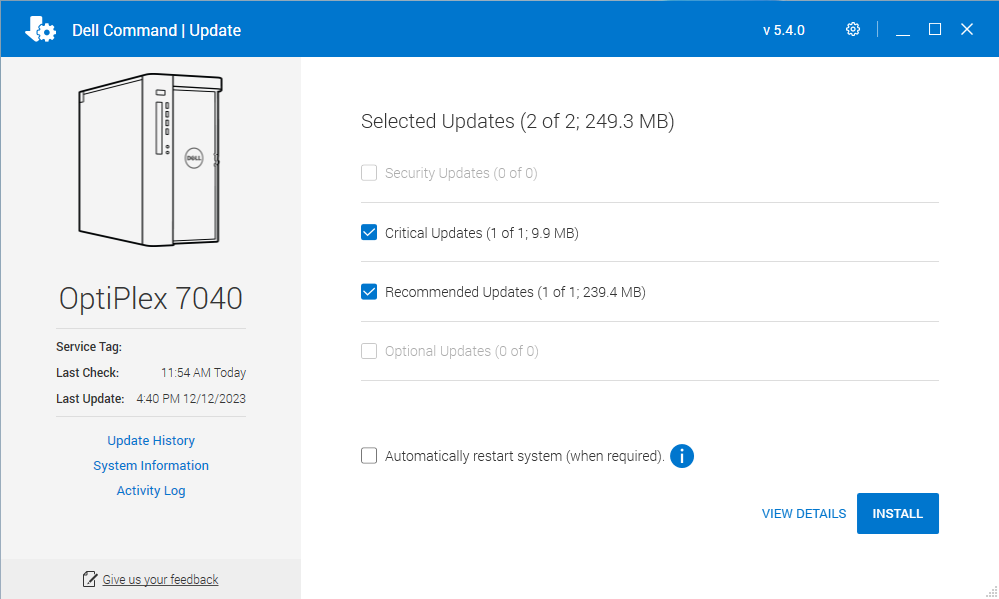Open the Activity Log link
Image resolution: width=999 pixels, height=599 pixels.
pos(151,491)
